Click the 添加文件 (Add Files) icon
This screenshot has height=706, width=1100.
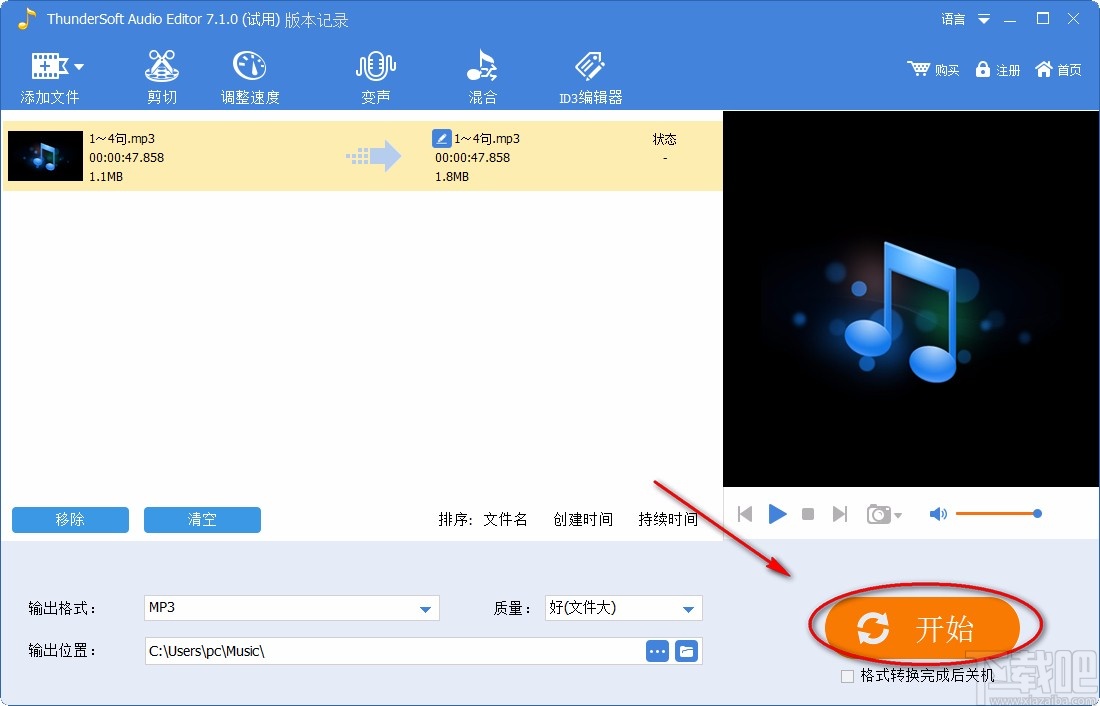click(48, 66)
